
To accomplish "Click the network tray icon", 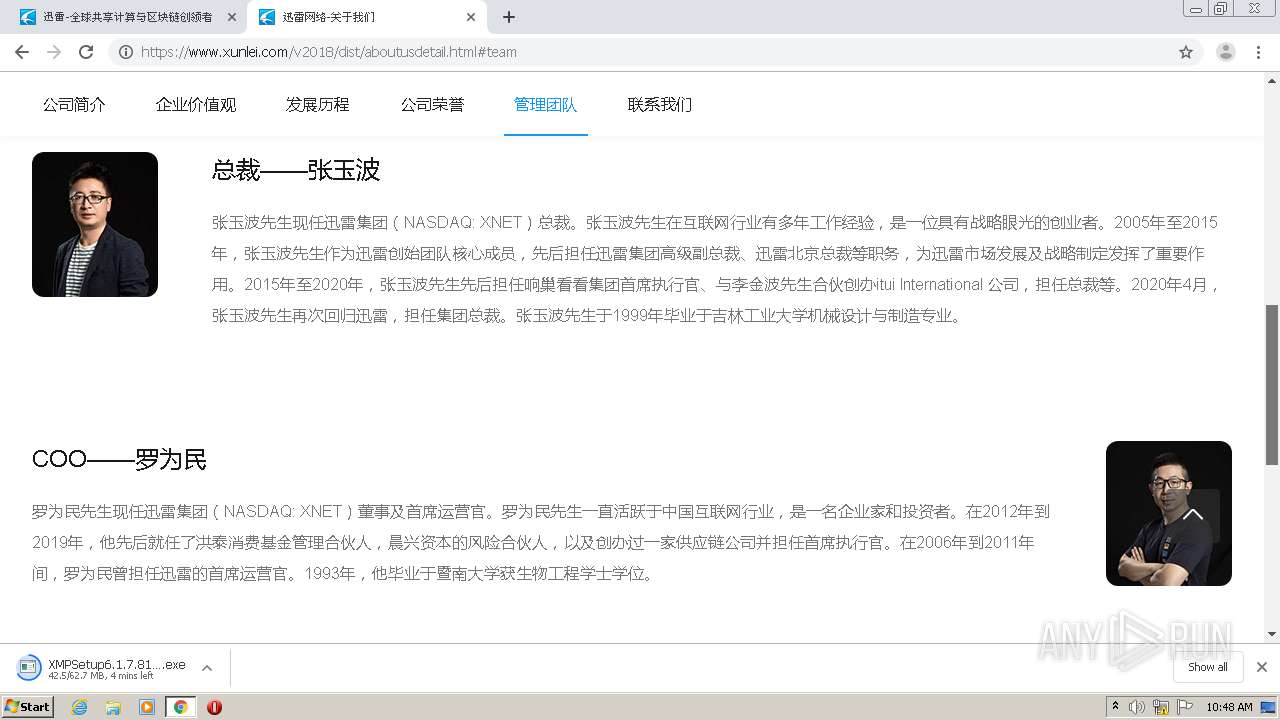I will click(1161, 707).
